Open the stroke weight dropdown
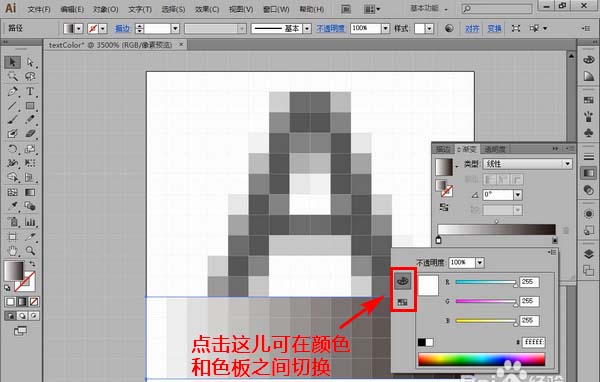The width and height of the screenshot is (600, 382). [x=175, y=28]
